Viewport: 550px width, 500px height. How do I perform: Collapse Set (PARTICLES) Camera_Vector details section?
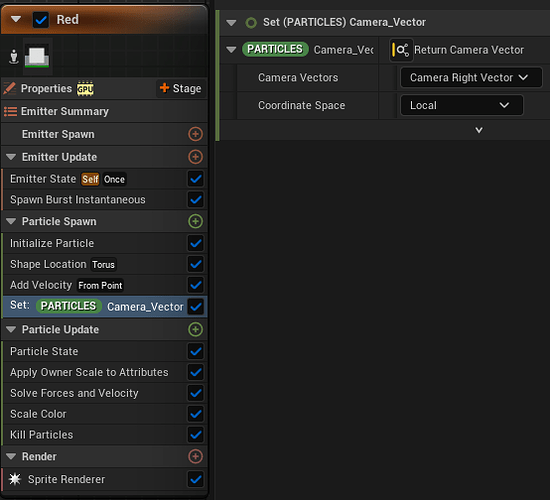click(x=231, y=23)
